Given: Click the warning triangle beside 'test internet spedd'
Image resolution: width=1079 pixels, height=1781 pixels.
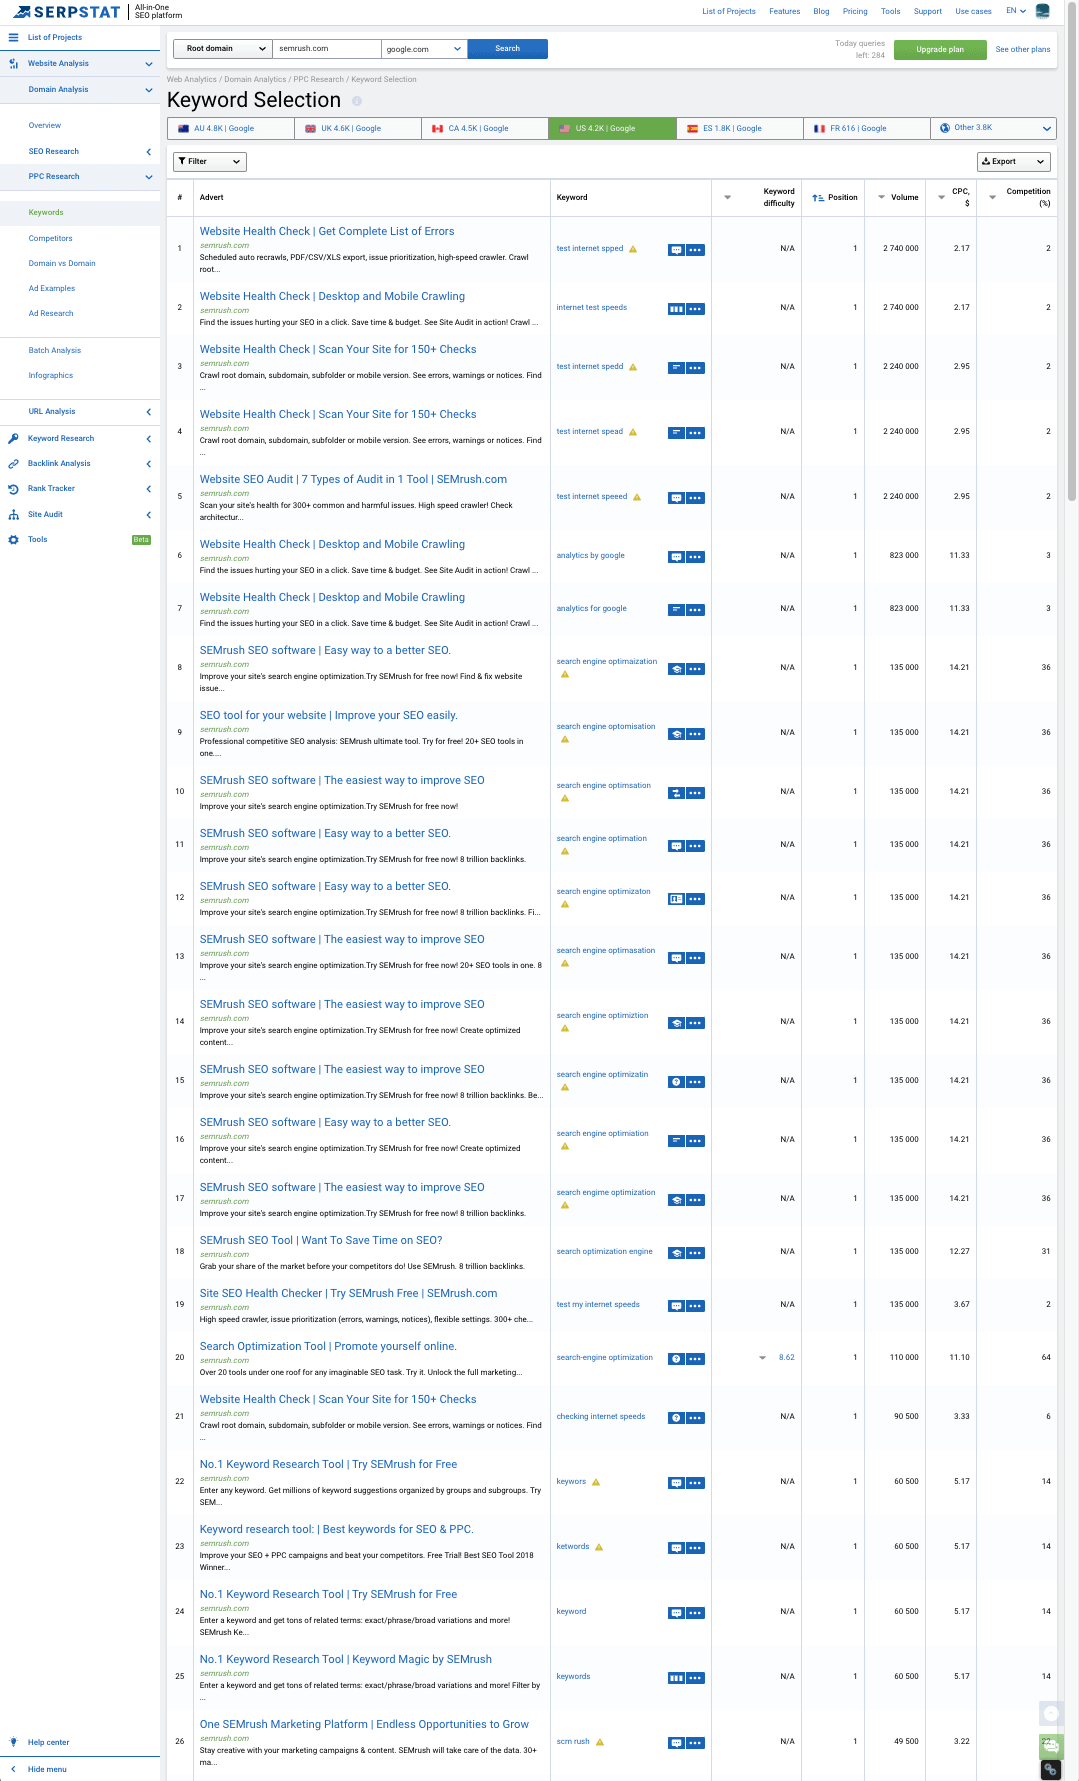Looking at the screenshot, I should (x=633, y=367).
